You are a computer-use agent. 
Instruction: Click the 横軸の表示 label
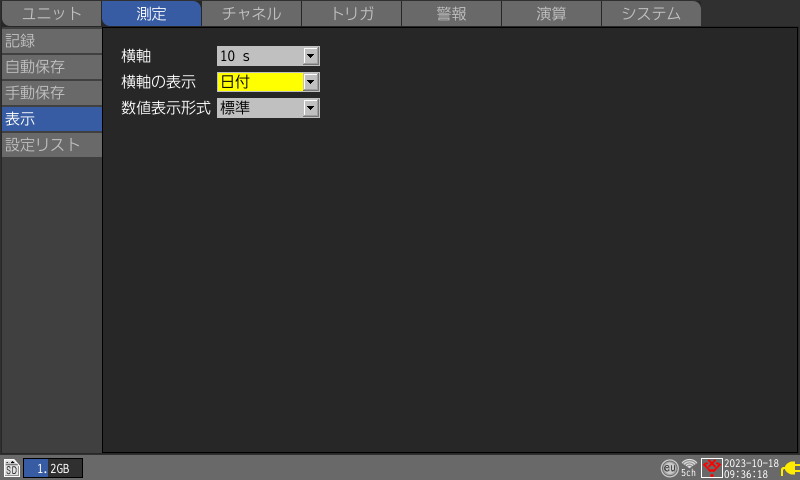(x=159, y=82)
